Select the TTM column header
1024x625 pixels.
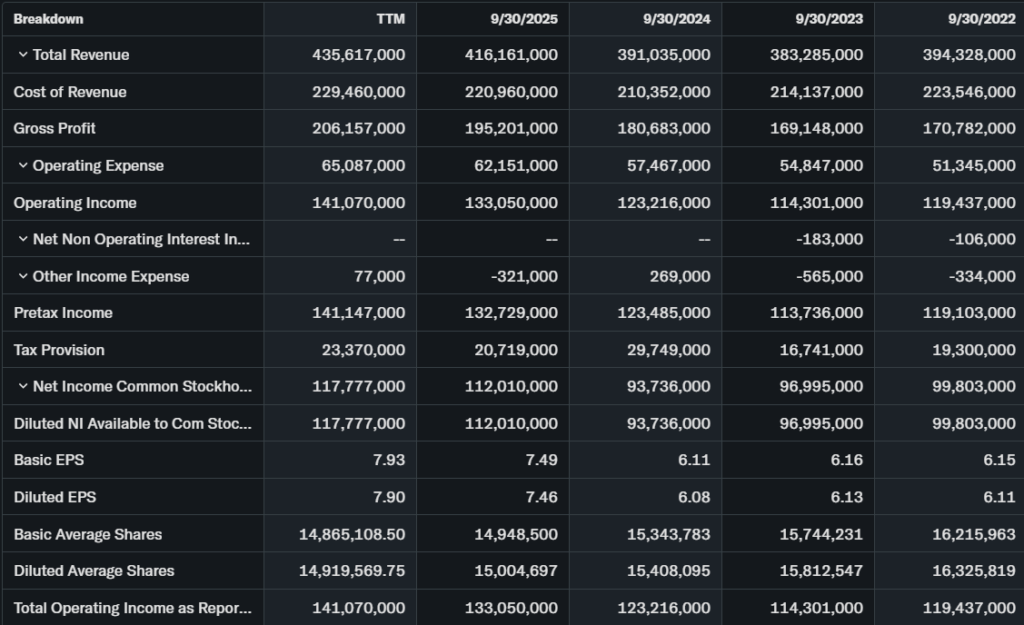[391, 19]
